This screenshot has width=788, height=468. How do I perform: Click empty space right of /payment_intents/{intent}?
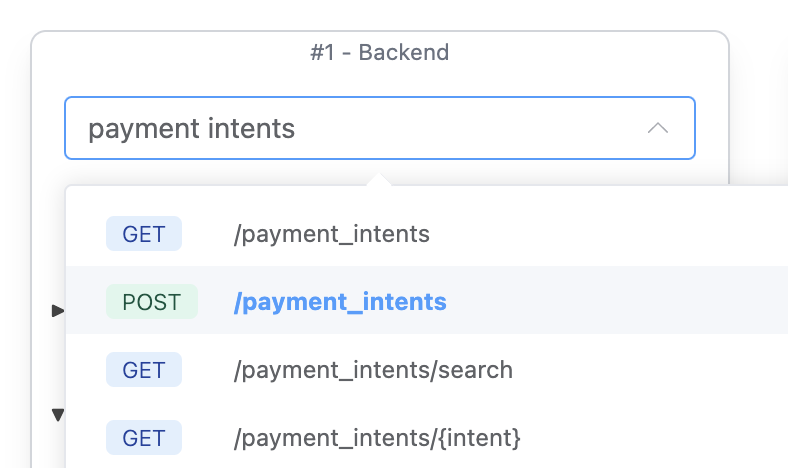coord(650,438)
